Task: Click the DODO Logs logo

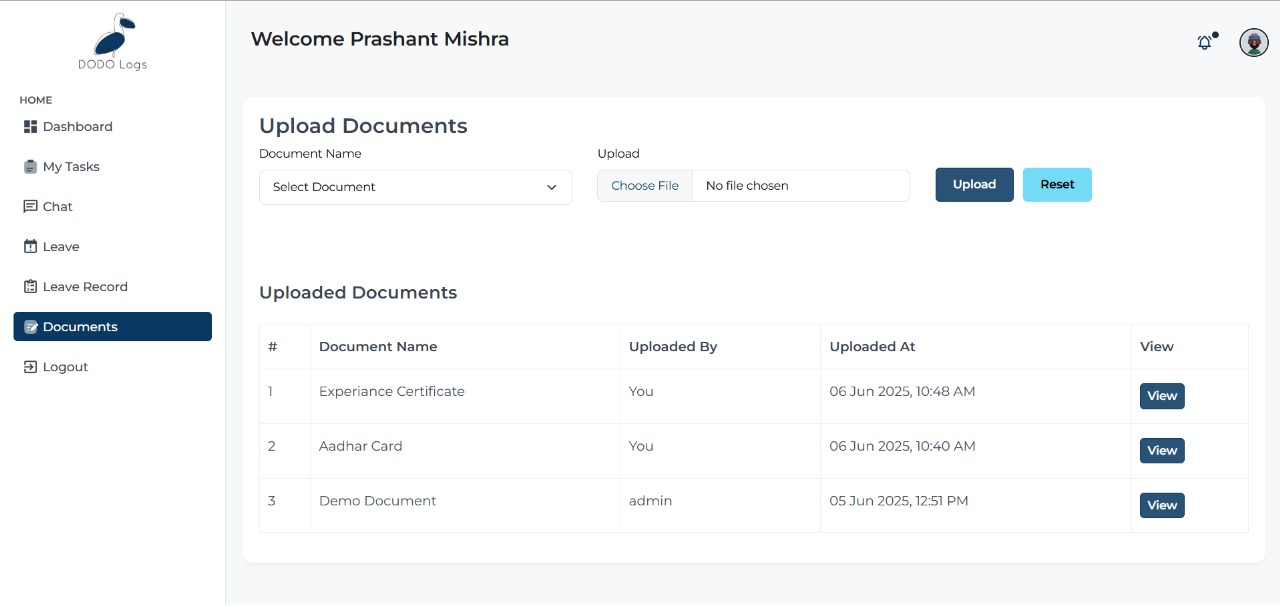Action: tap(112, 41)
